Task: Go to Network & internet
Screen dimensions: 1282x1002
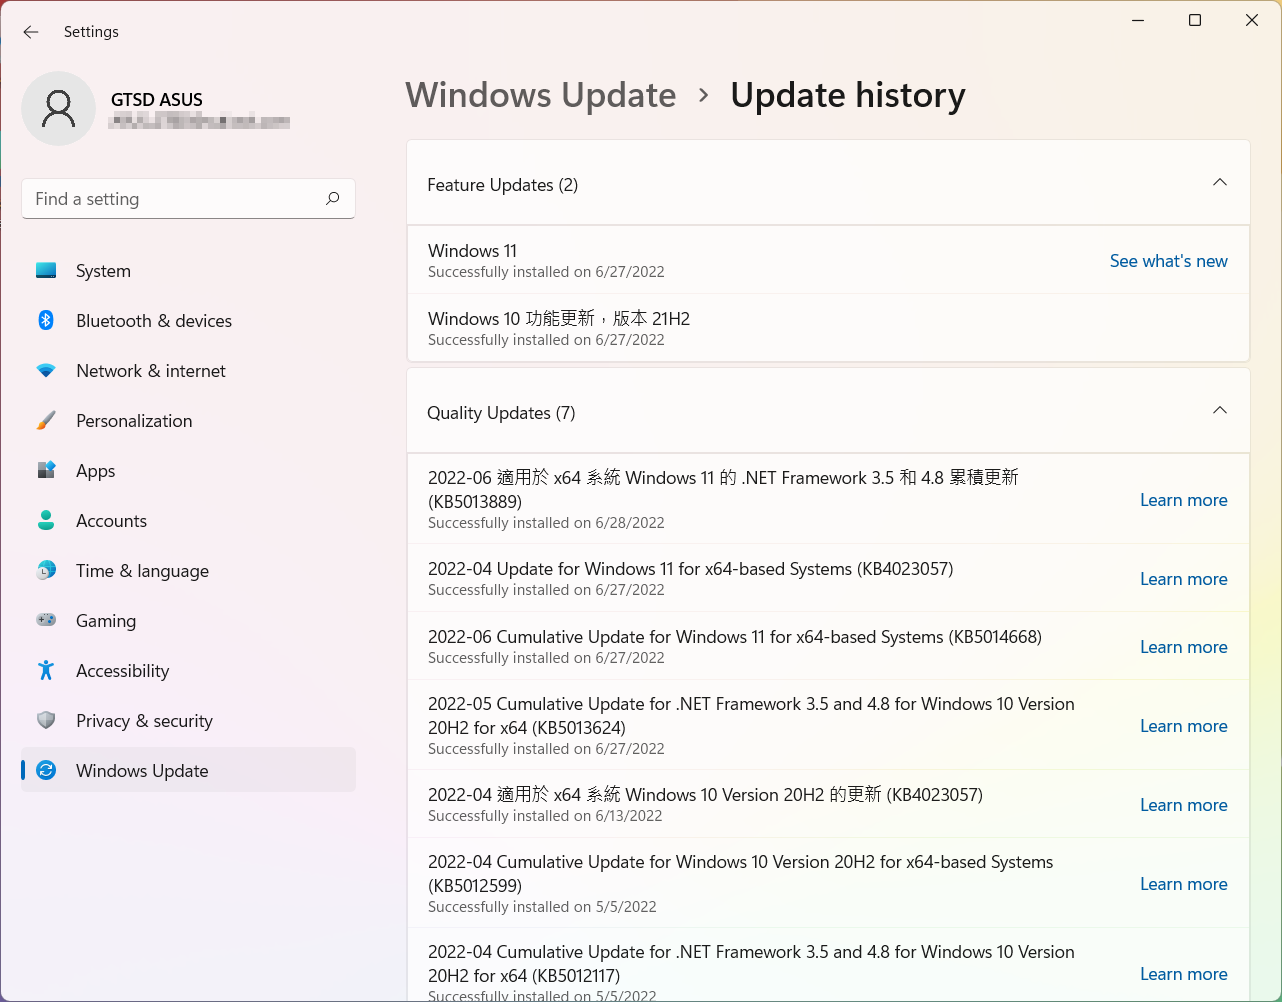Action: click(188, 370)
